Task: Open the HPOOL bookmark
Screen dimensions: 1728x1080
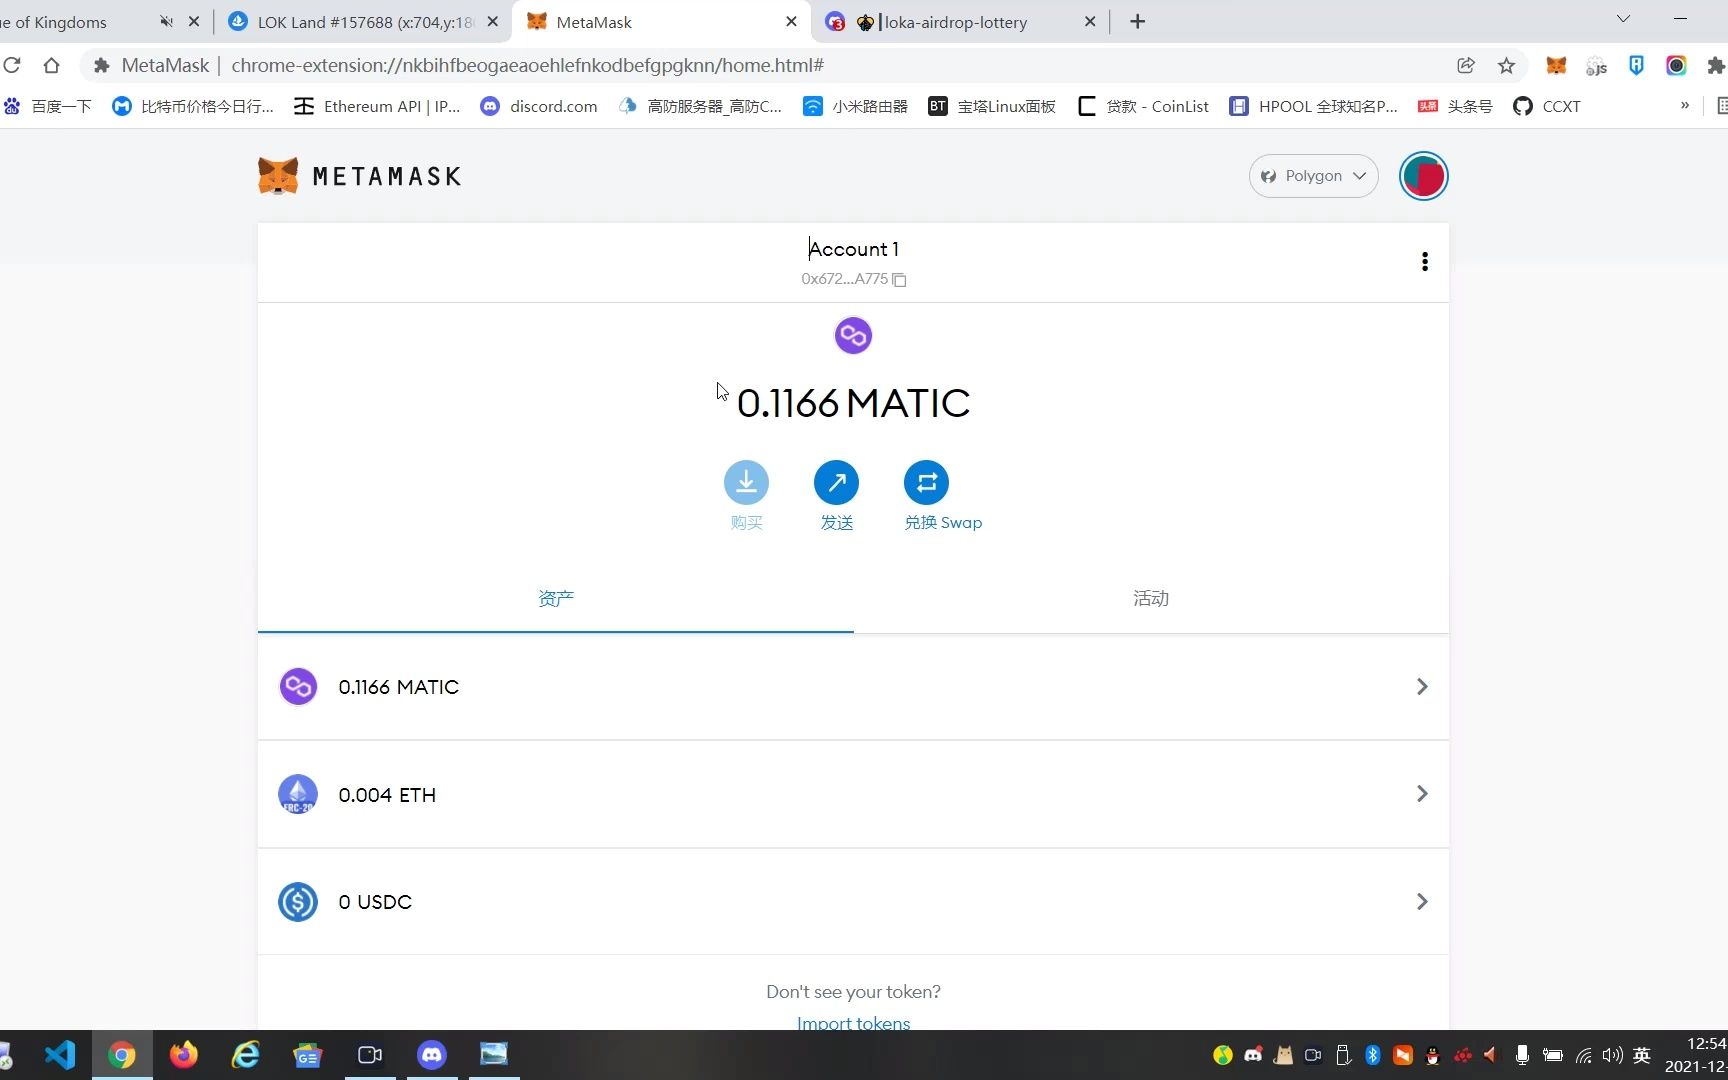Action: (x=1313, y=106)
